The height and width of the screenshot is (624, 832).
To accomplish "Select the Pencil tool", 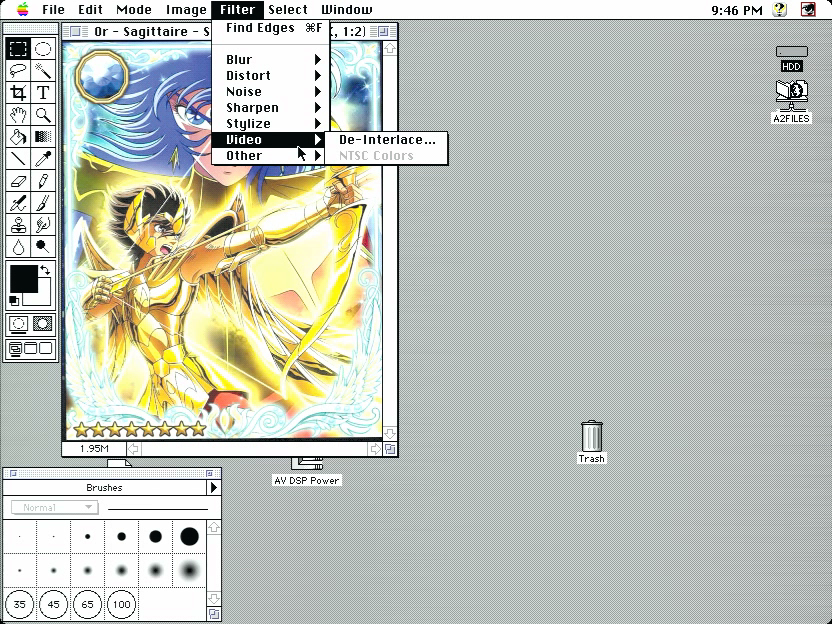I will (43, 181).
